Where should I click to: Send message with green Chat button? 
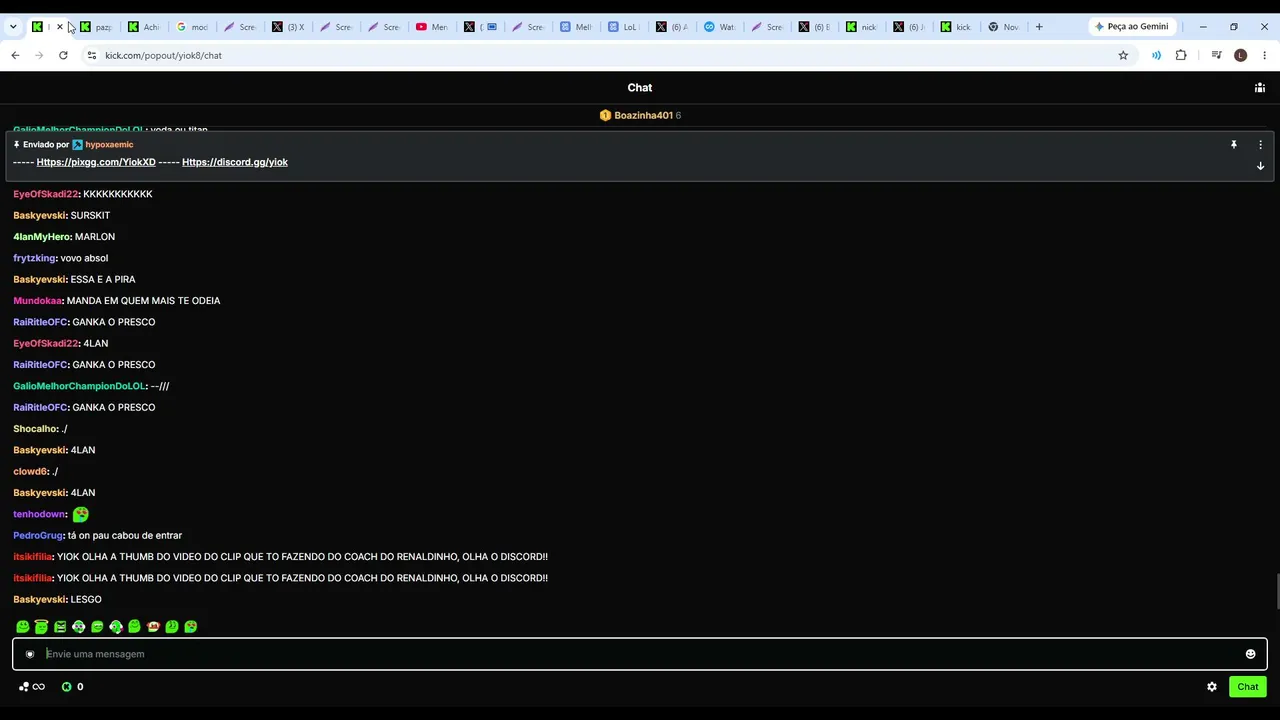[1247, 687]
